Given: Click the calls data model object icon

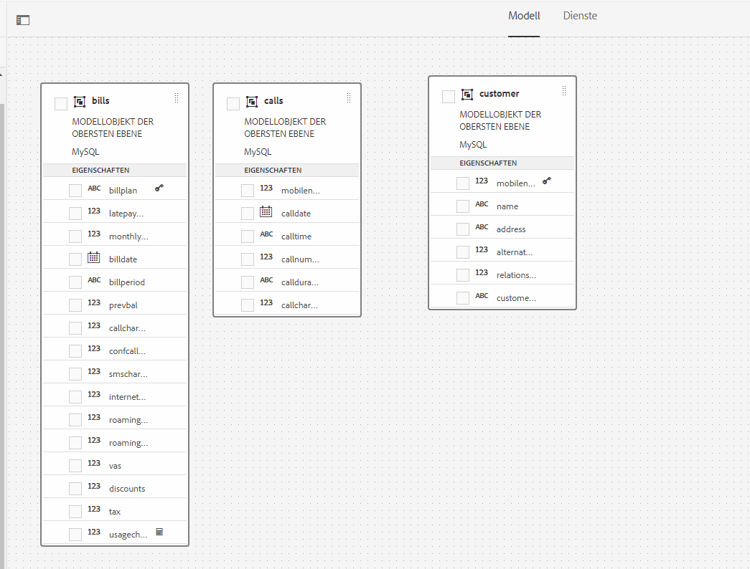Looking at the screenshot, I should click(252, 101).
